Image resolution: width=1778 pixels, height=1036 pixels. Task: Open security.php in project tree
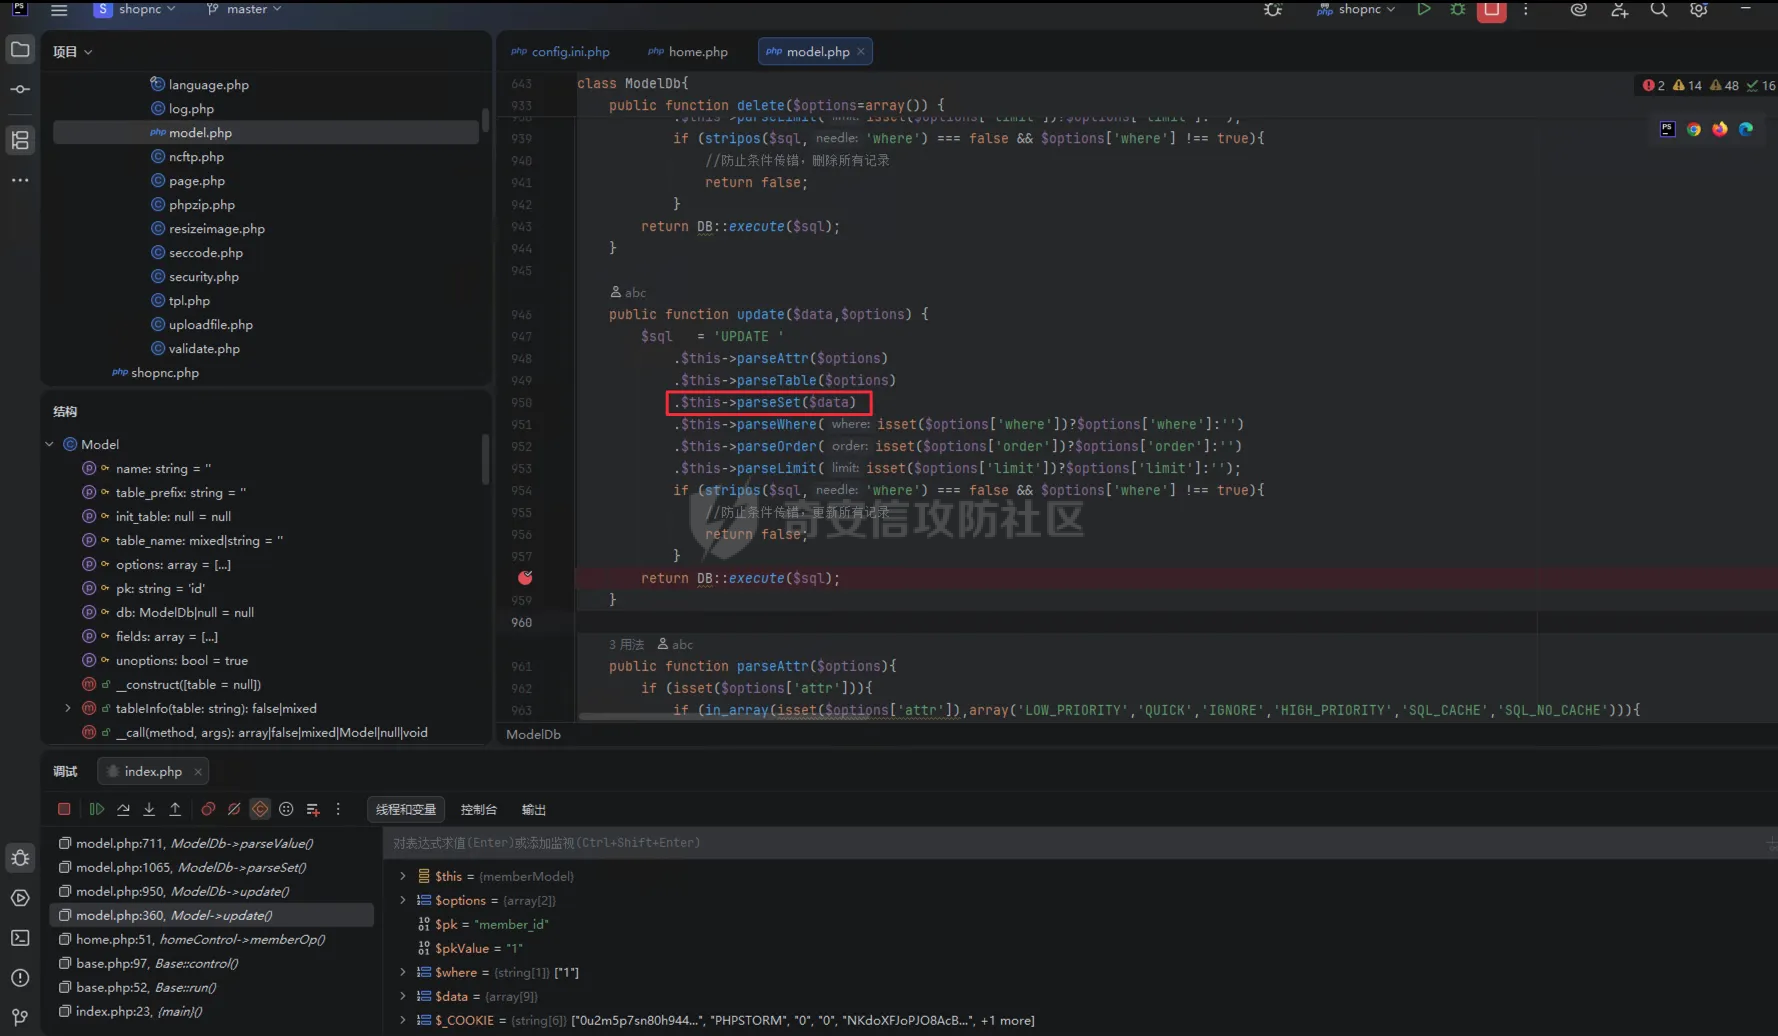[203, 277]
